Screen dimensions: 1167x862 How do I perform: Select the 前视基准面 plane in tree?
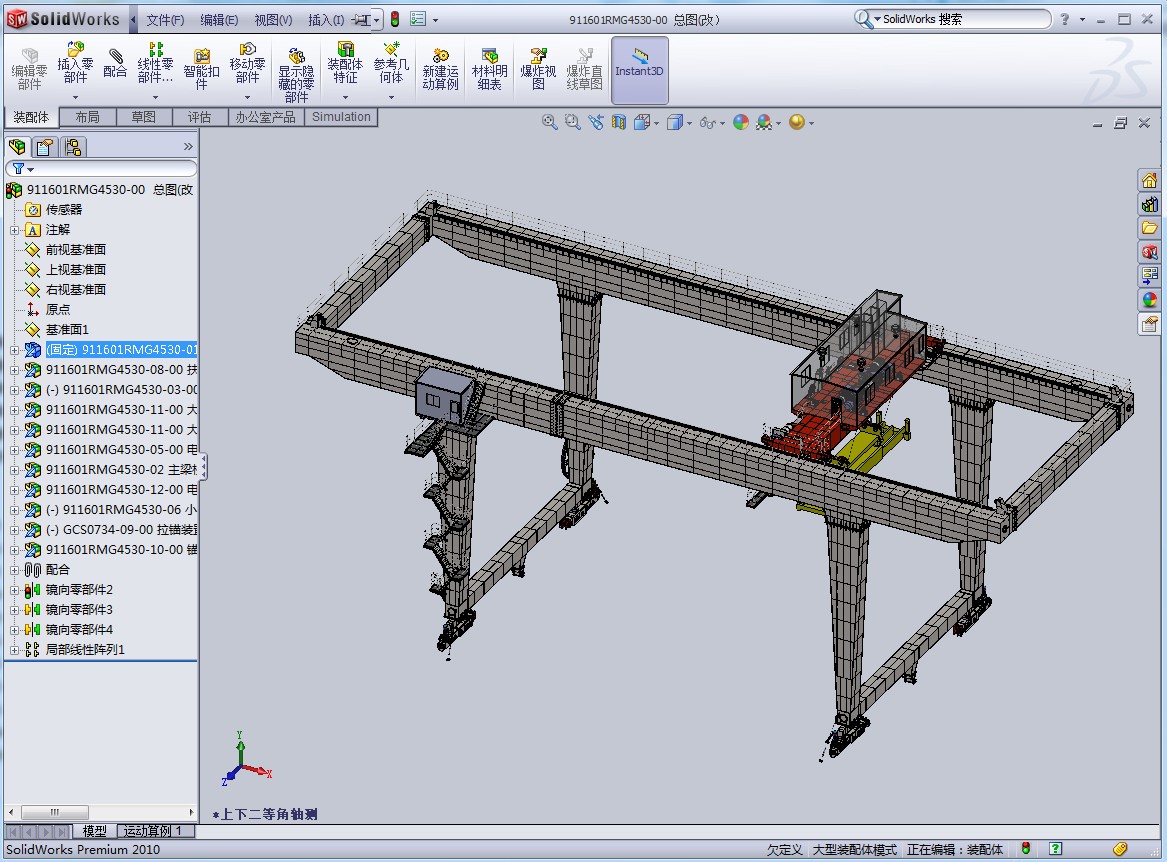tap(75, 250)
